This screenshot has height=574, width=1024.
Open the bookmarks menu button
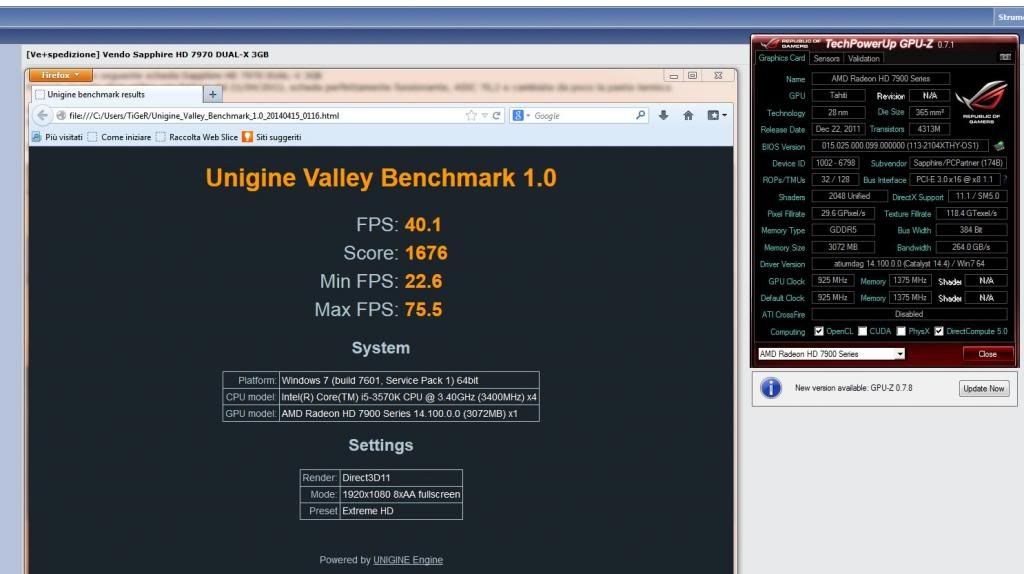(x=716, y=116)
